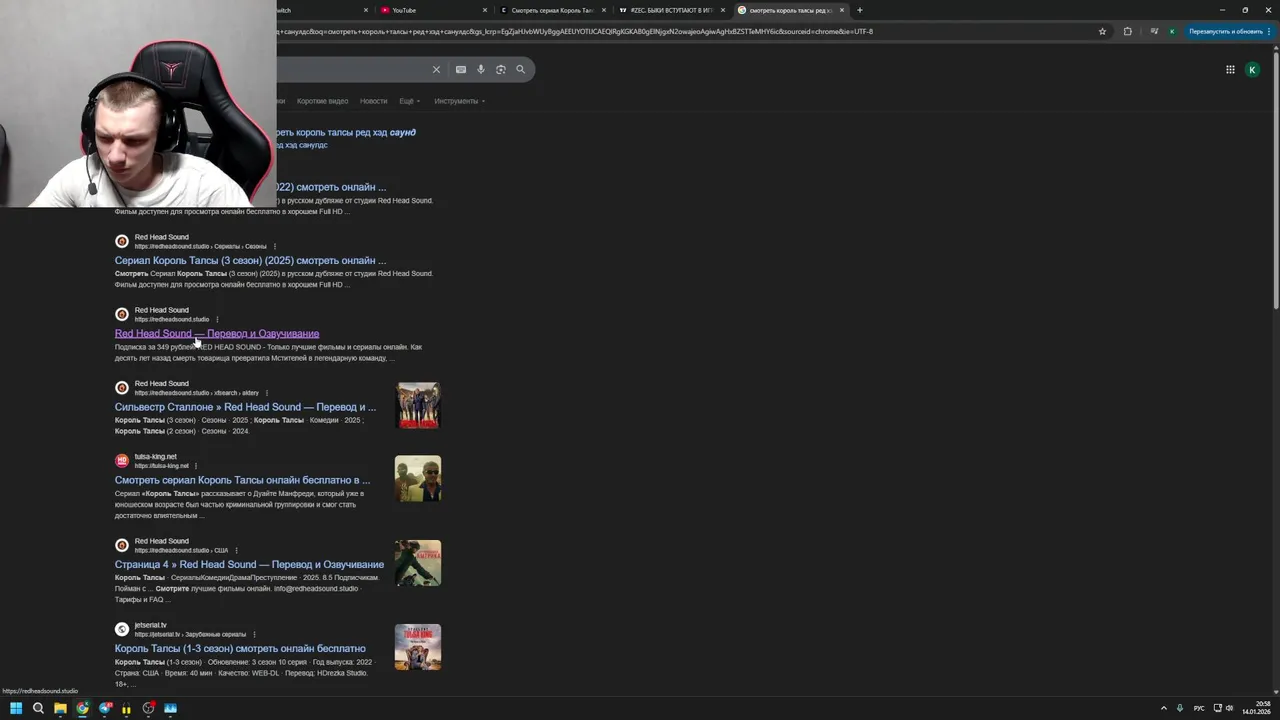Screen dimensions: 1280x720
Task: Switch to the 'Короткие видео' search filter
Action: pos(322,101)
